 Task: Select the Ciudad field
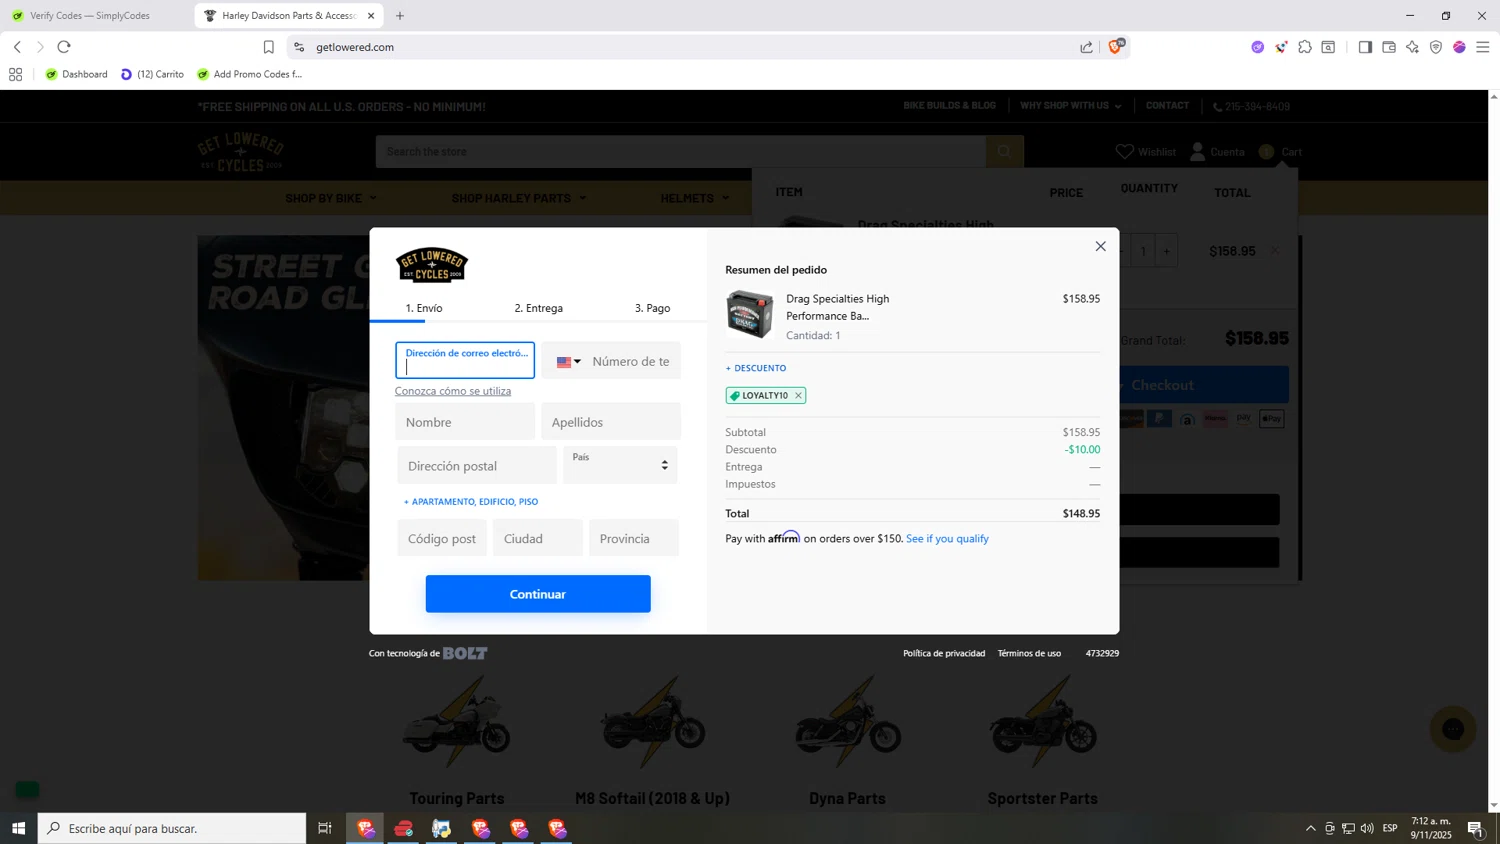click(x=538, y=538)
